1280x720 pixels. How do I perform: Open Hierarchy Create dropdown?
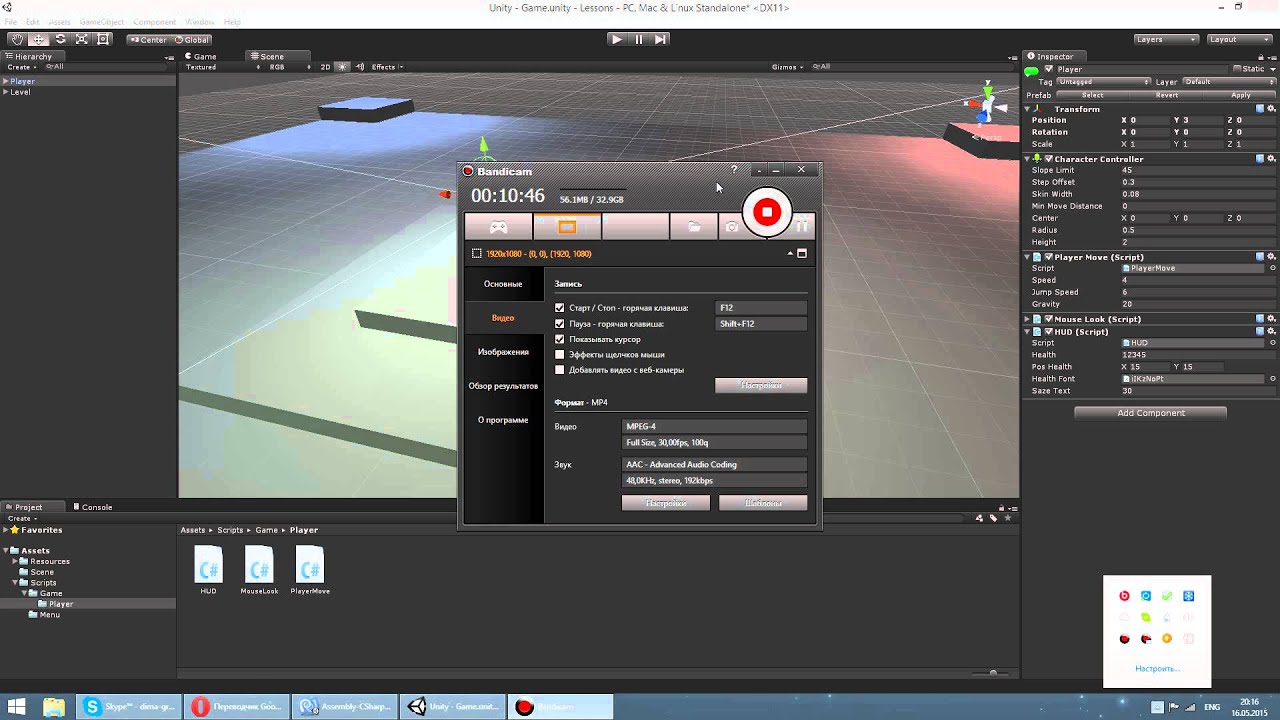(21, 67)
